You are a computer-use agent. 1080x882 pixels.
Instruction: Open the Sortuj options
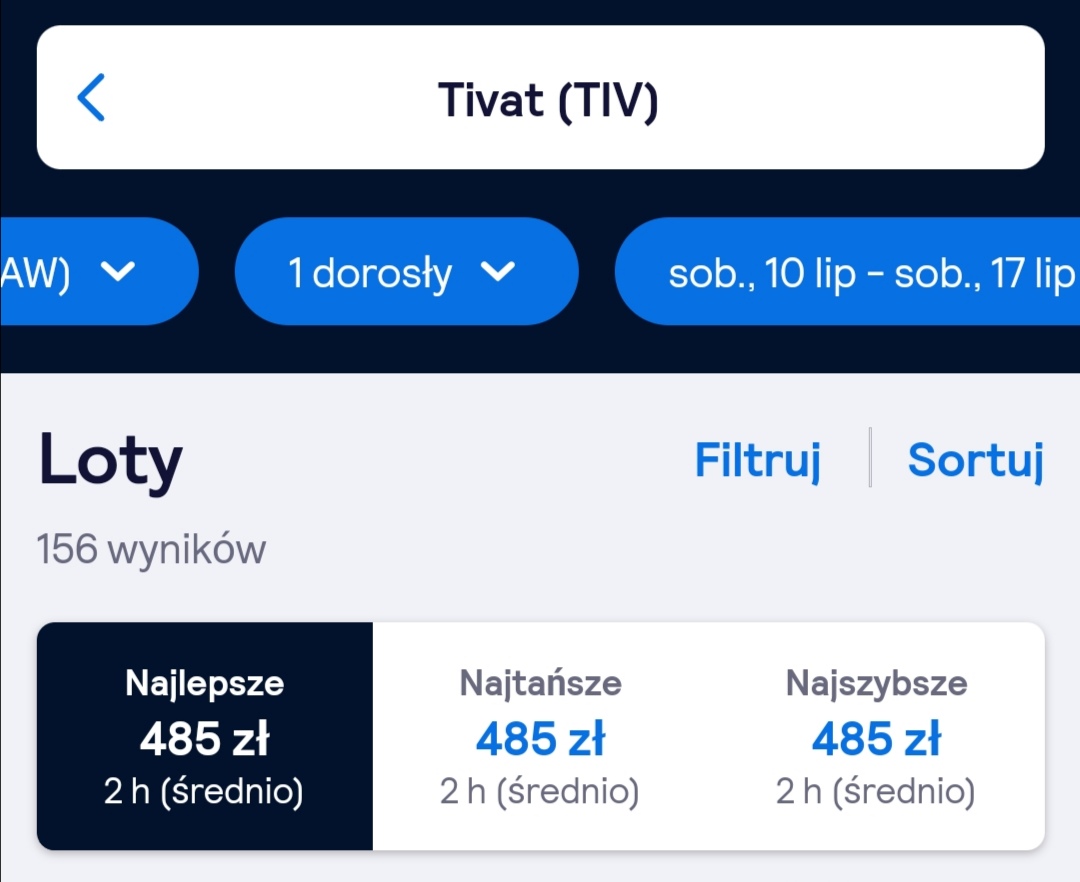coord(976,459)
